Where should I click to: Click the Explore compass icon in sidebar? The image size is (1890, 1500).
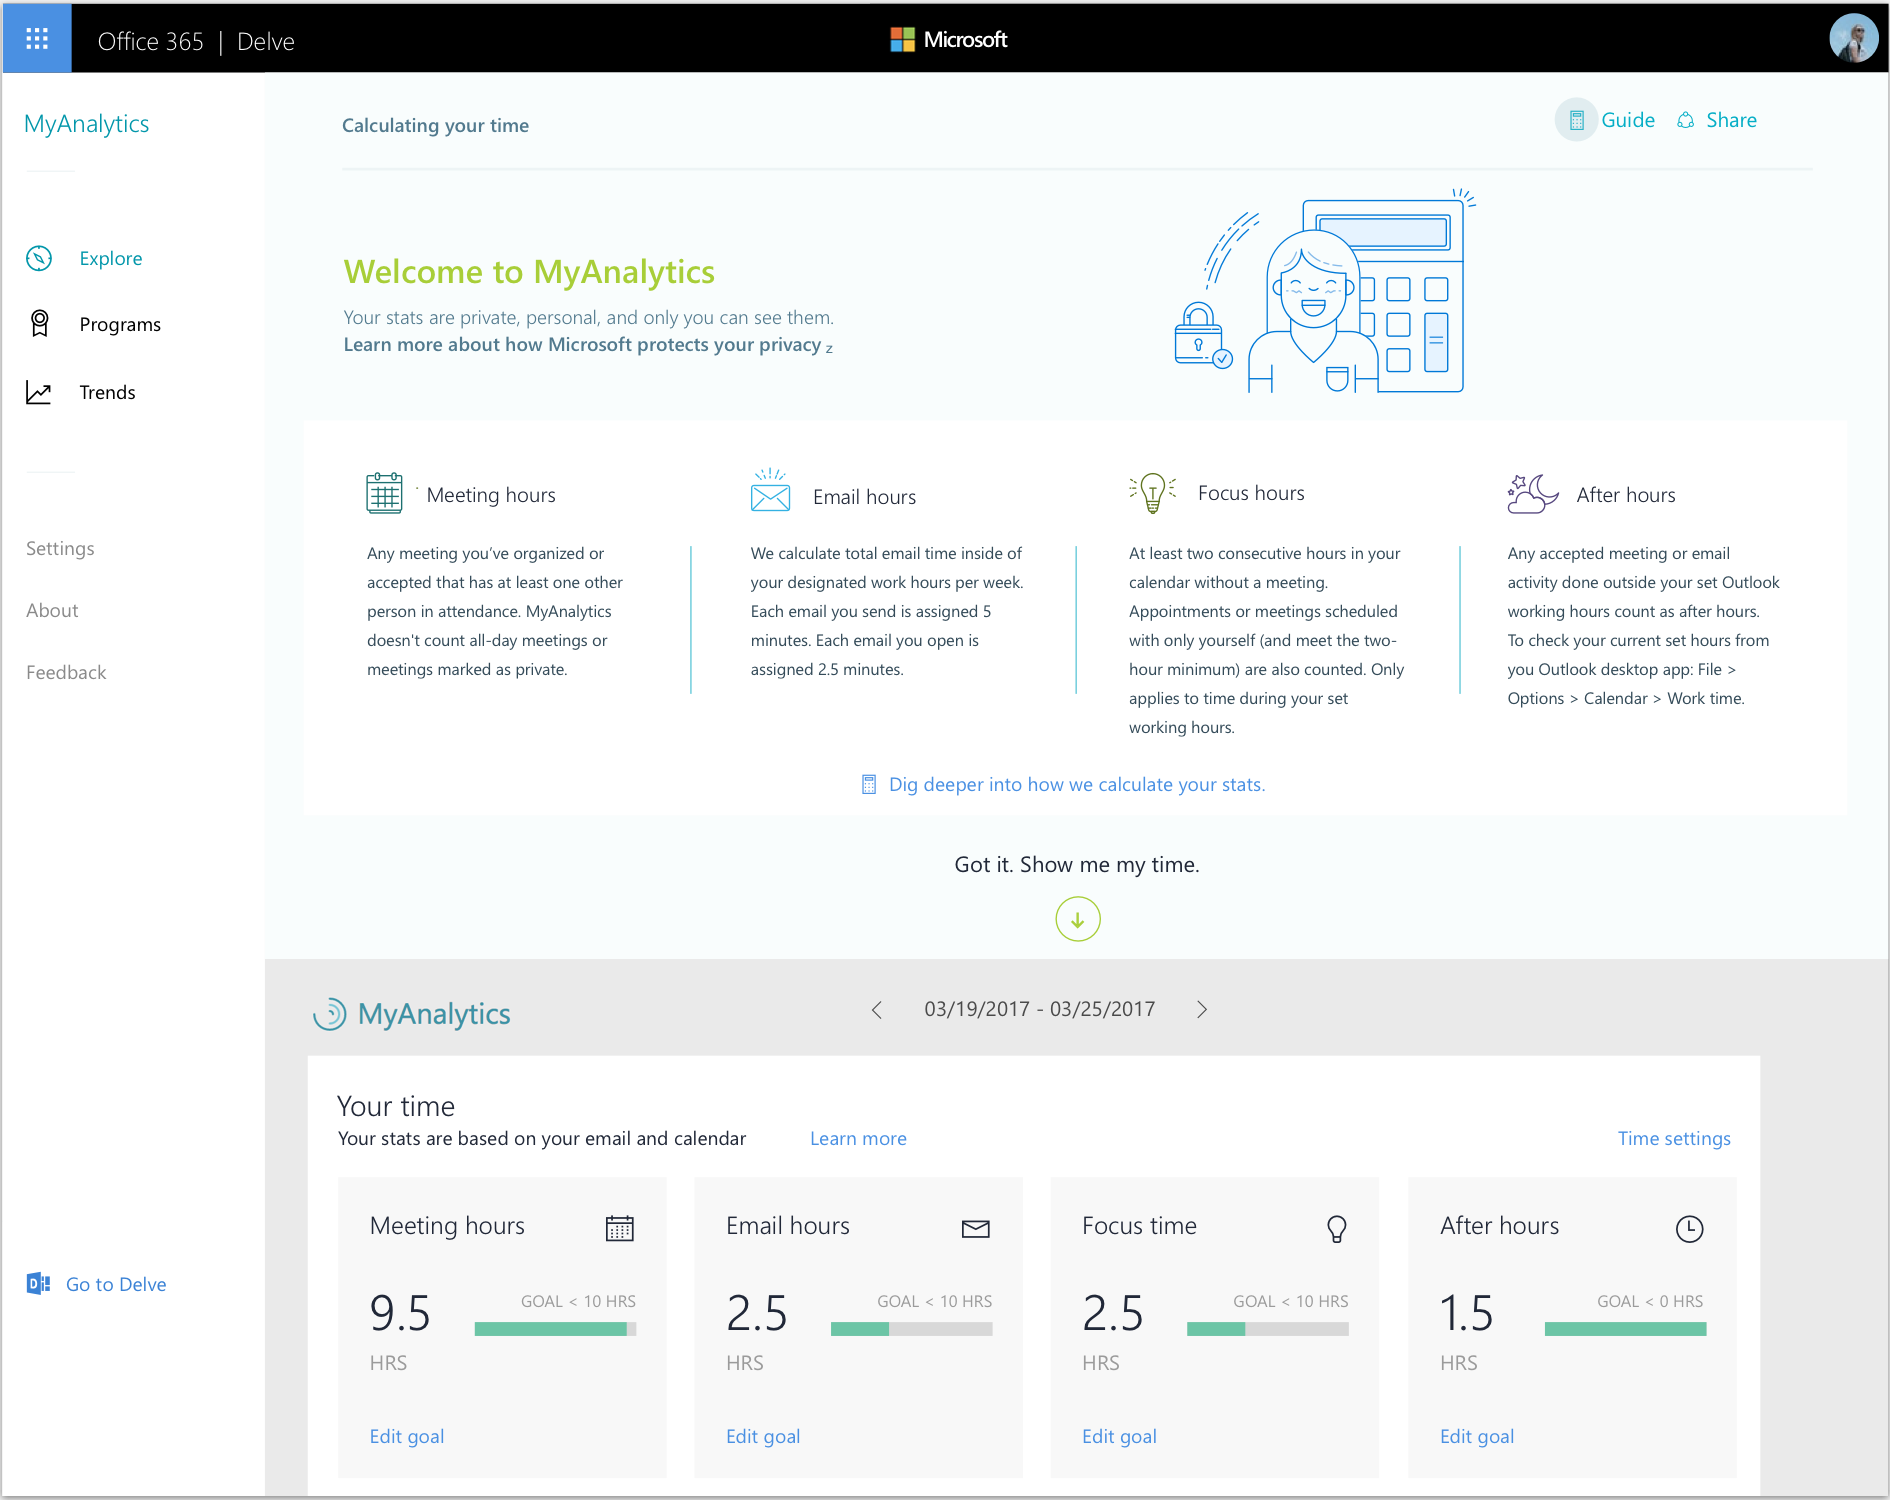coord(39,258)
